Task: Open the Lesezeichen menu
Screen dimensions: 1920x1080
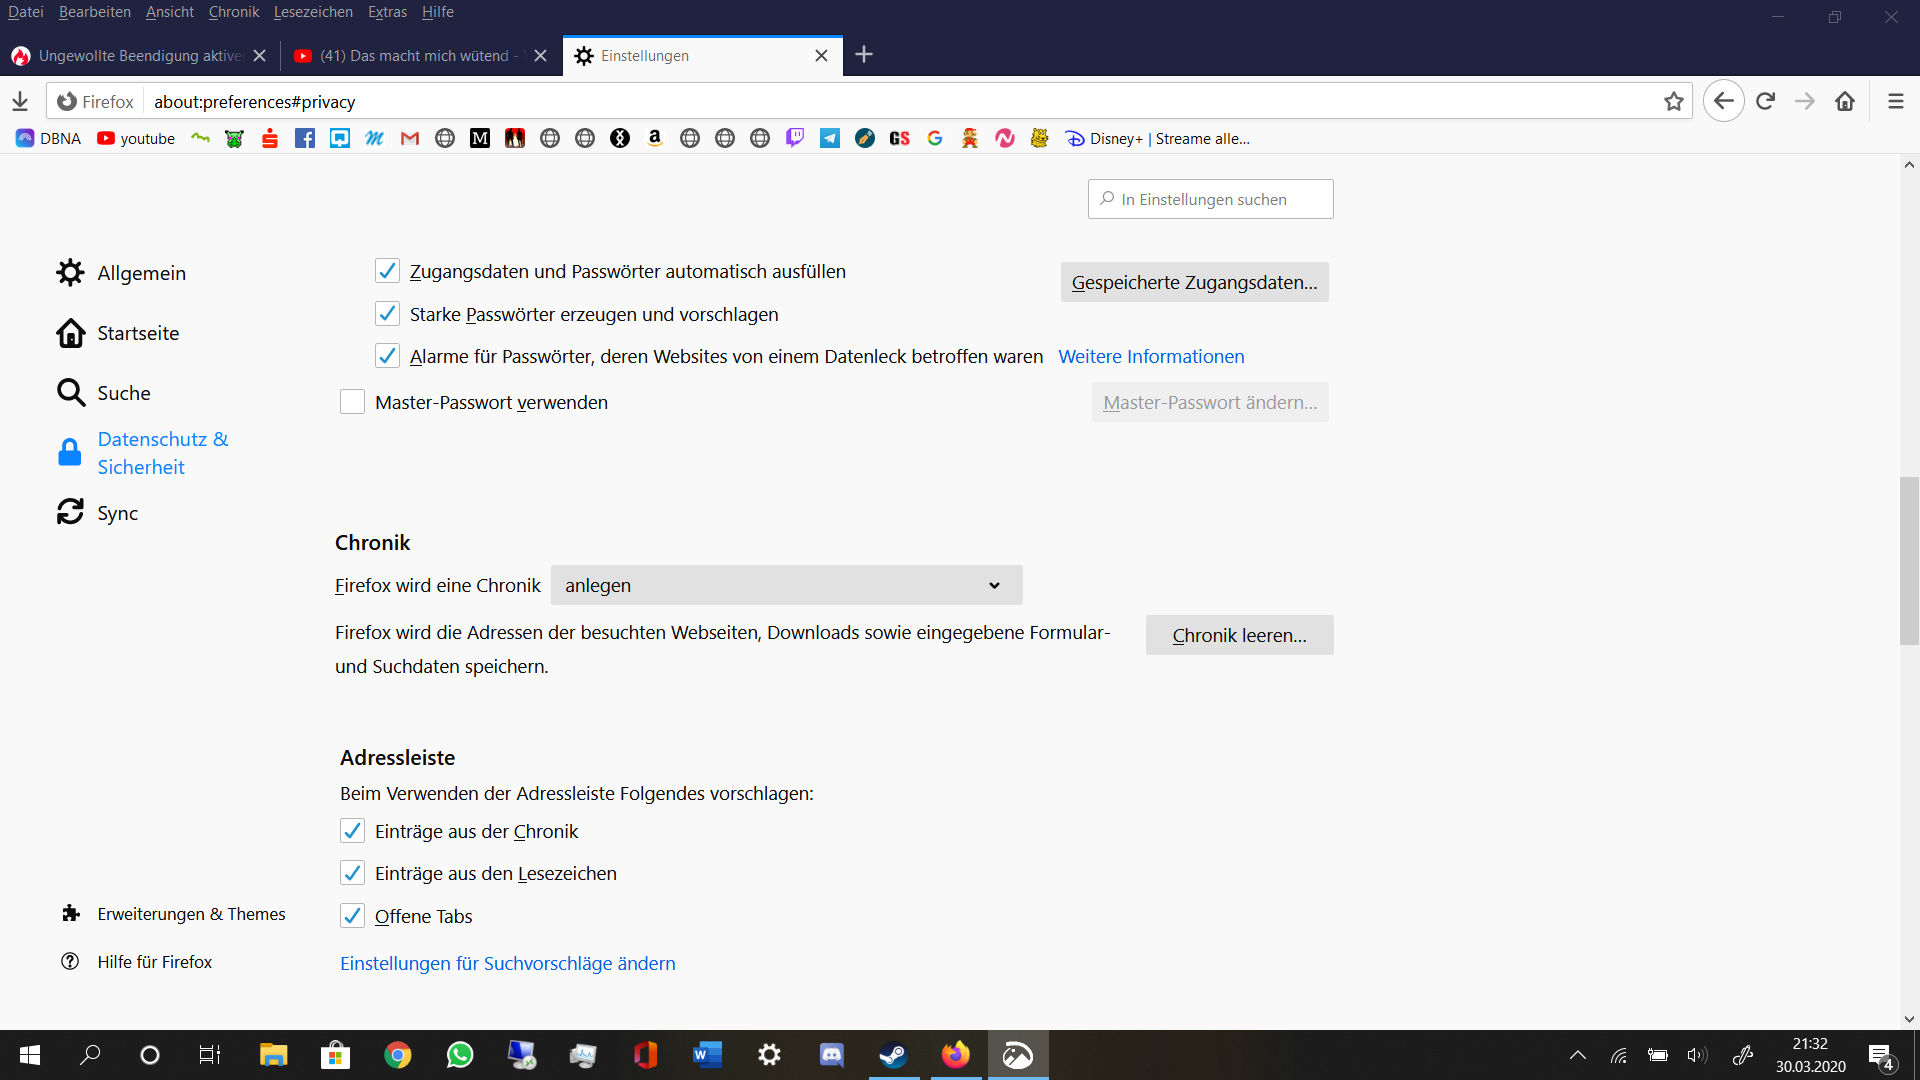Action: [313, 12]
